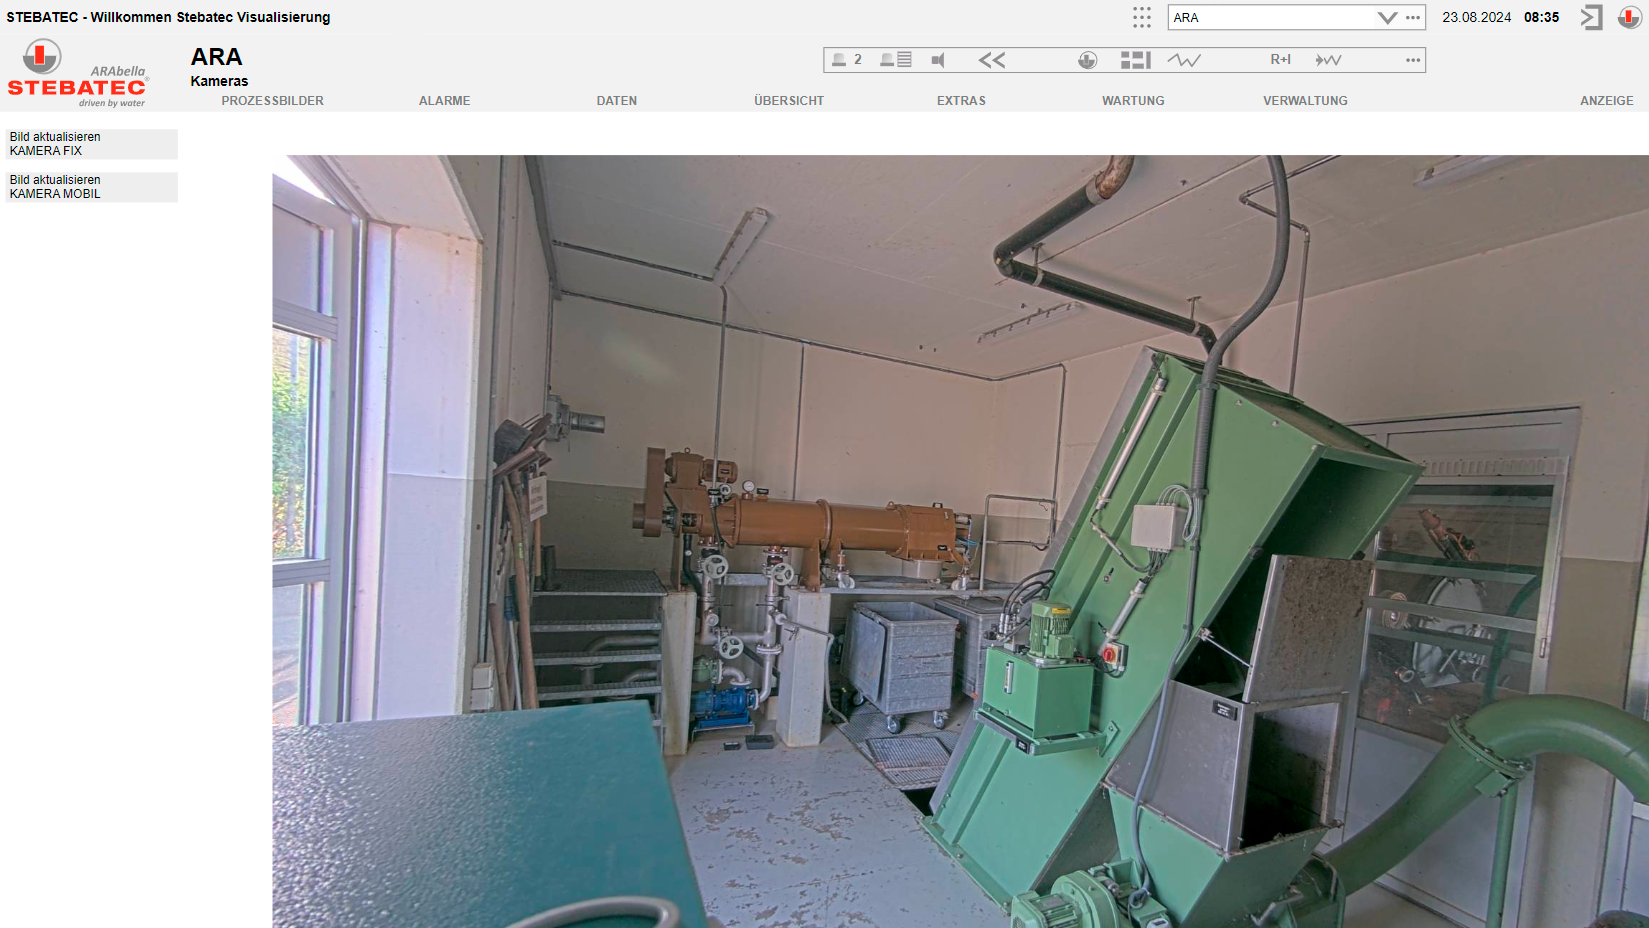
Task: Open the ellipsis next to ARA dropdown
Action: [x=1412, y=17]
